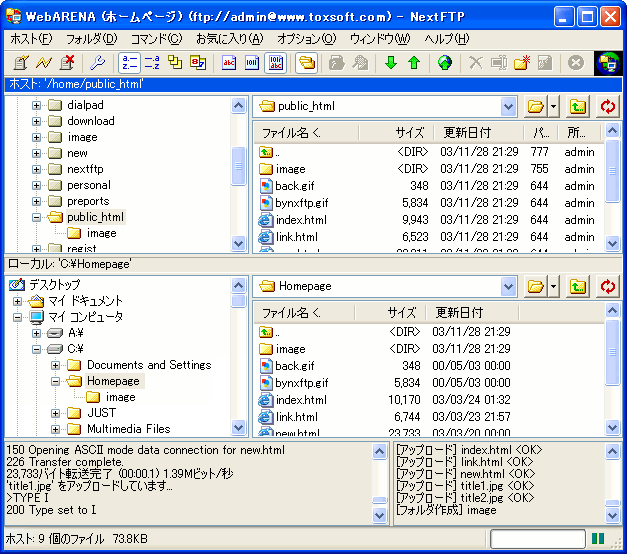Open the フォルダ(D) menu

[x=92, y=39]
